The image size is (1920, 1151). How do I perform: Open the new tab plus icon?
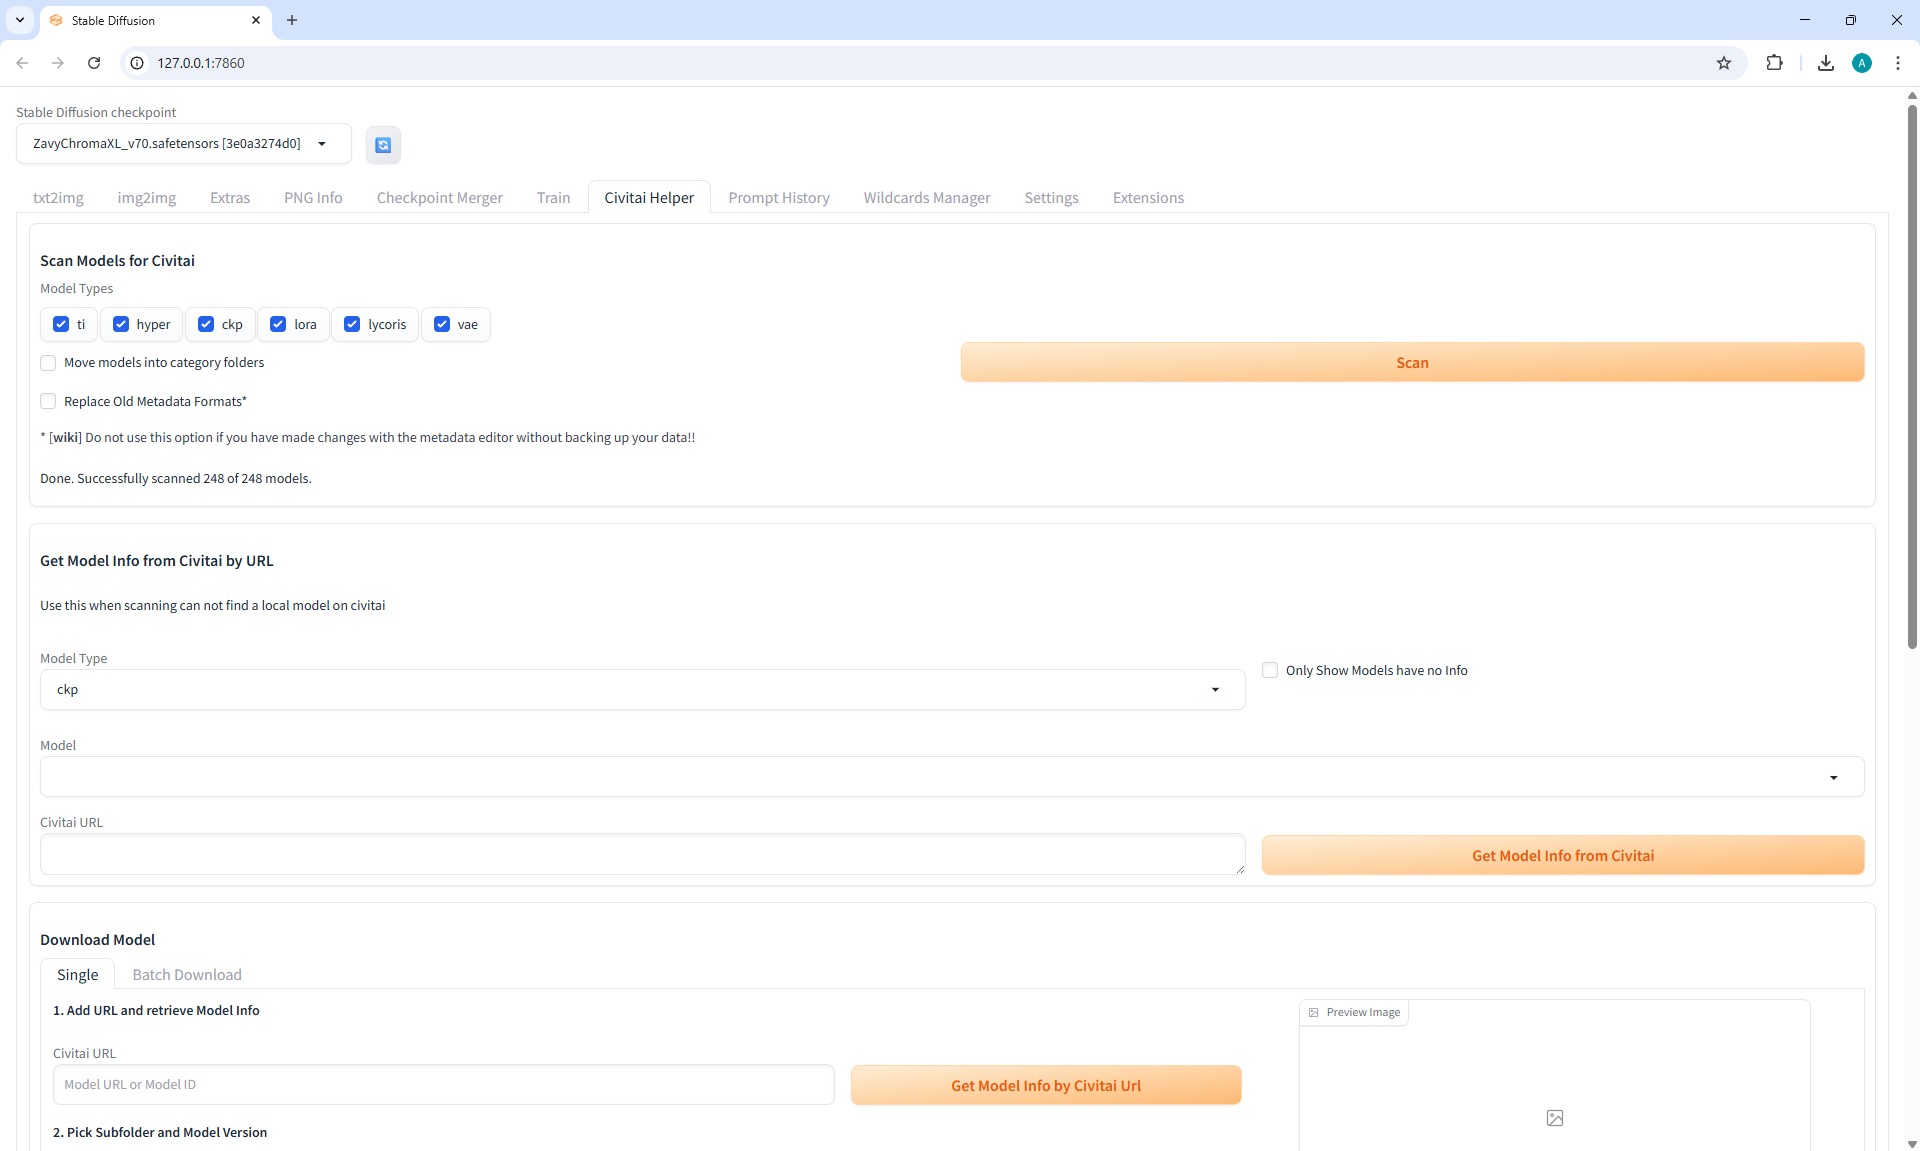292,20
